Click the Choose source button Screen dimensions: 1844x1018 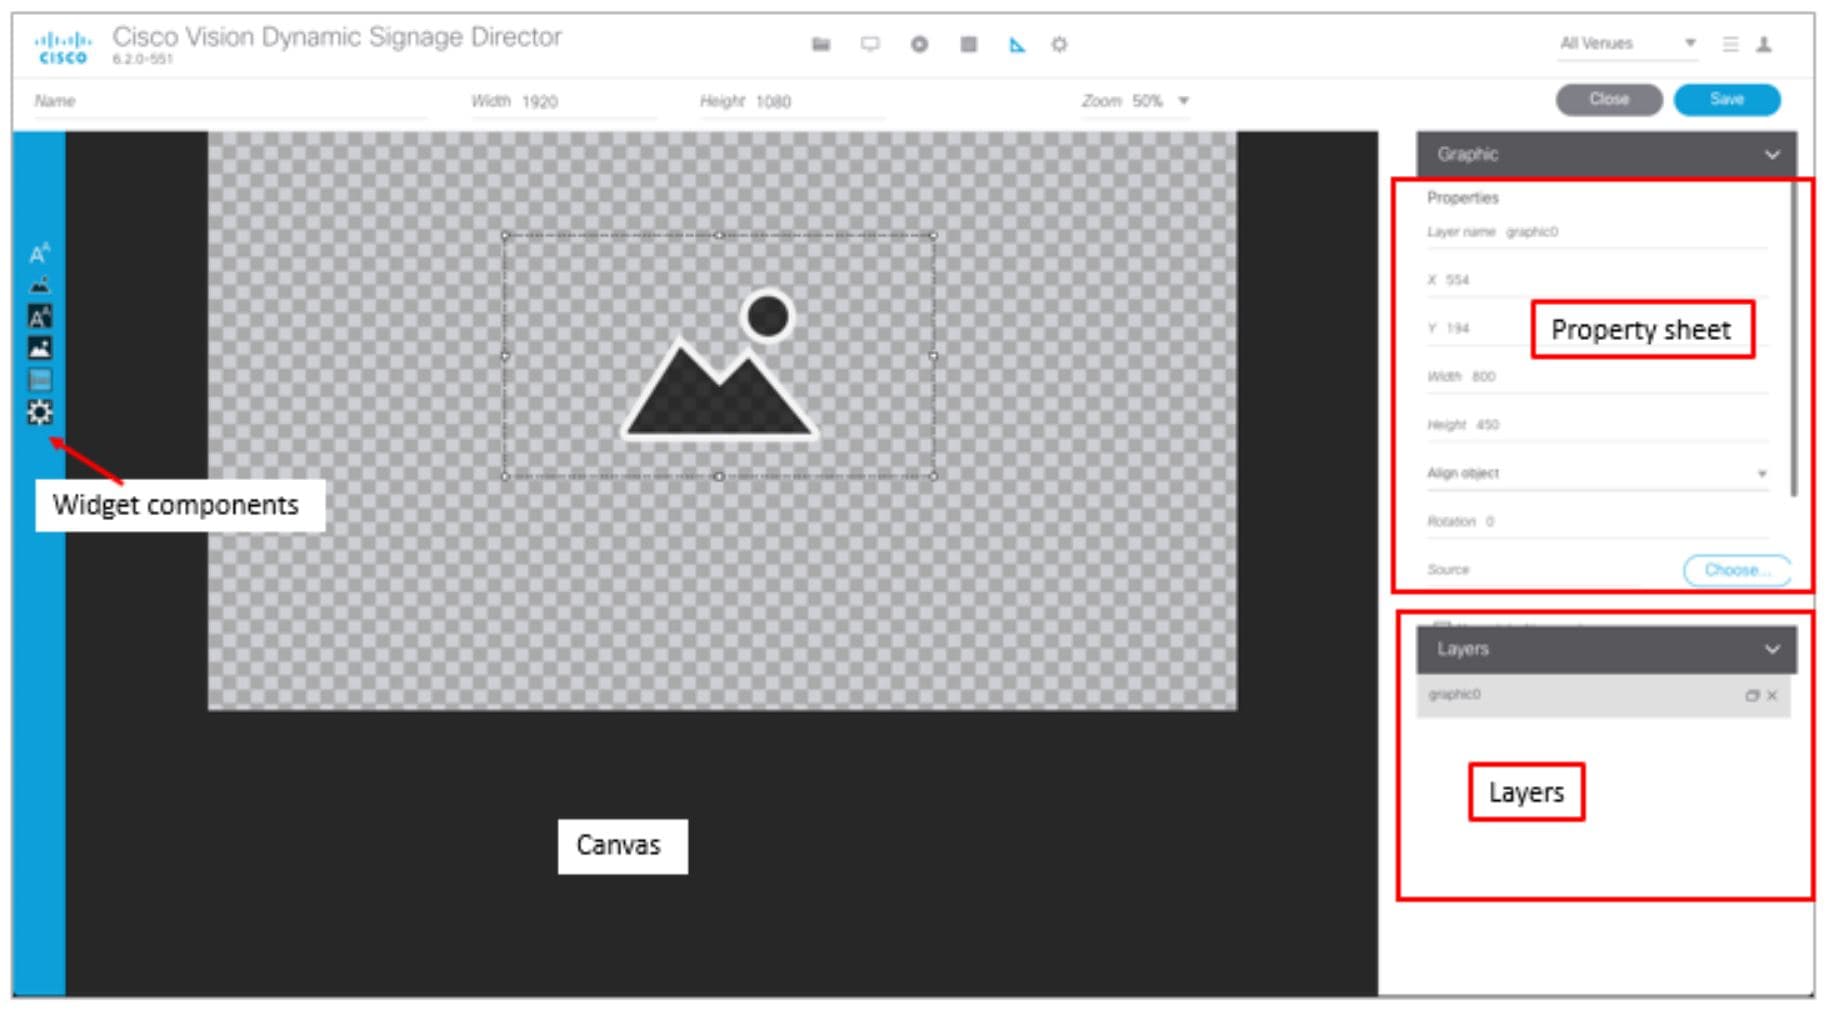point(1737,570)
